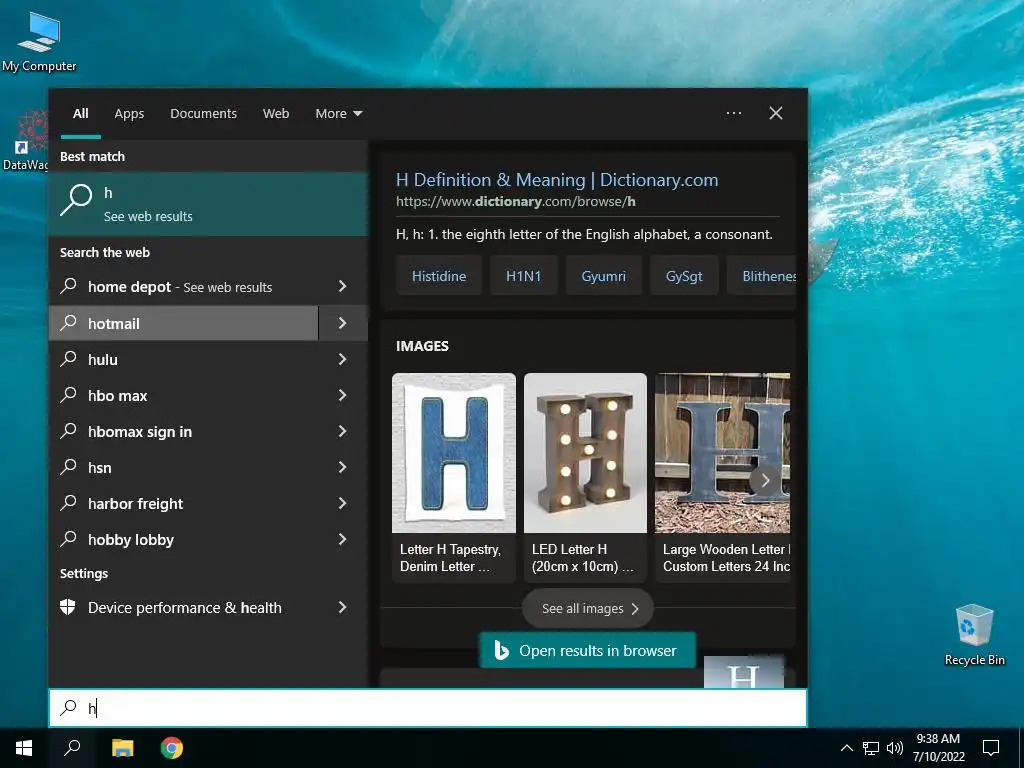
Task: Select the hobby lobby suggestion
Action: (x=184, y=539)
